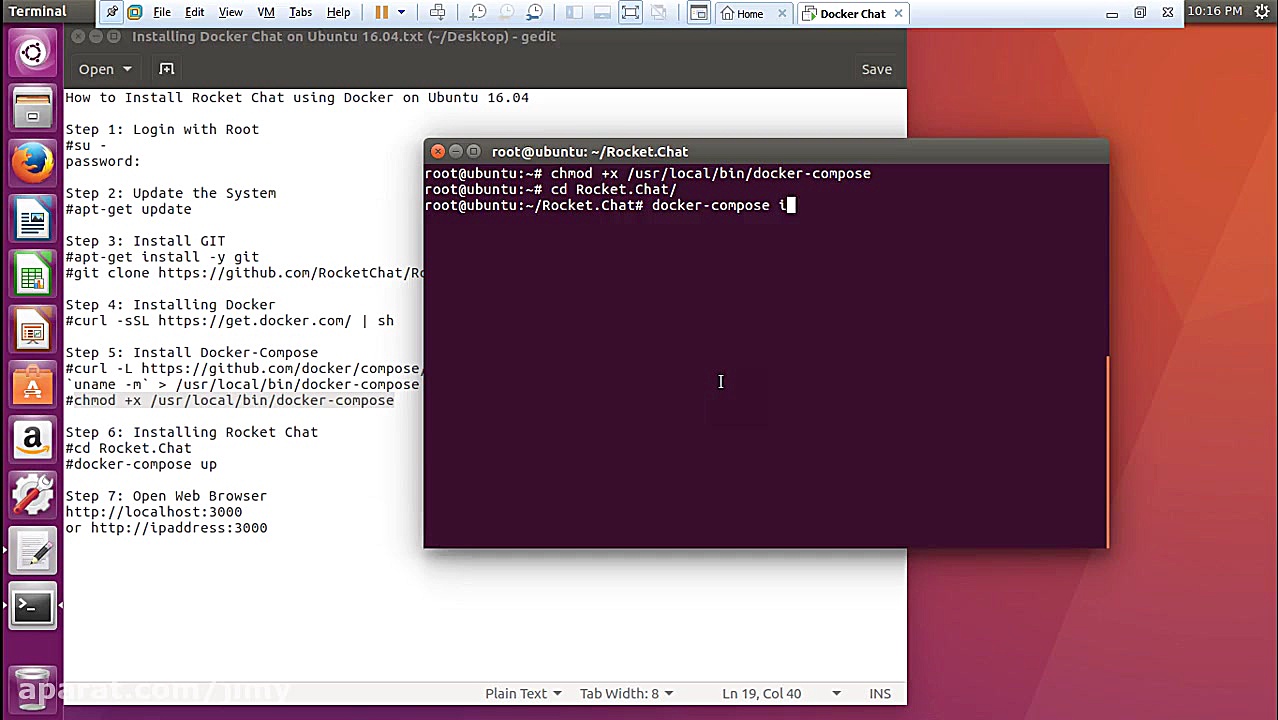This screenshot has width=1278, height=720.
Task: Click the 'or http://ipaddress:3000' line
Action: click(166, 528)
